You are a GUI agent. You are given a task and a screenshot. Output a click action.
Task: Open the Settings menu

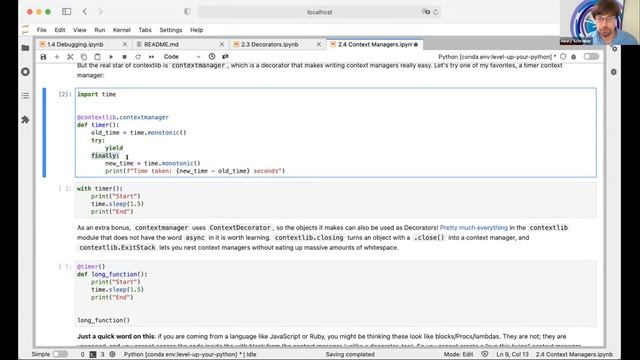pyautogui.click(x=171, y=30)
